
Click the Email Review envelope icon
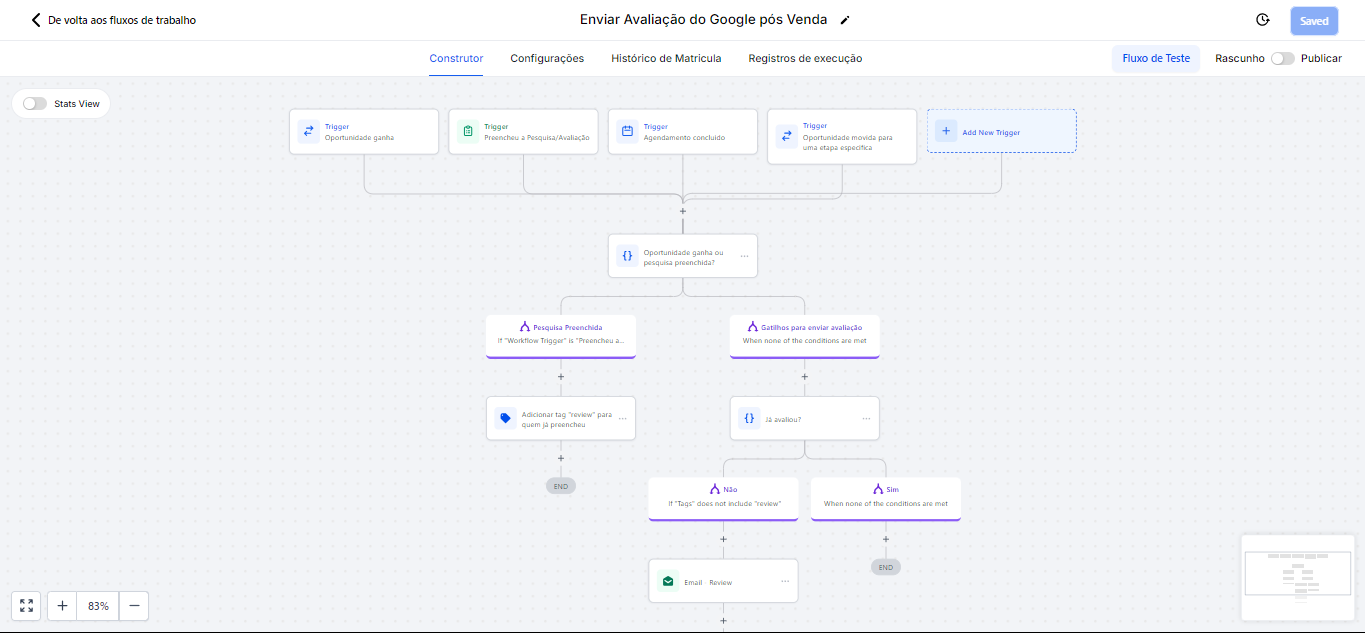(667, 581)
